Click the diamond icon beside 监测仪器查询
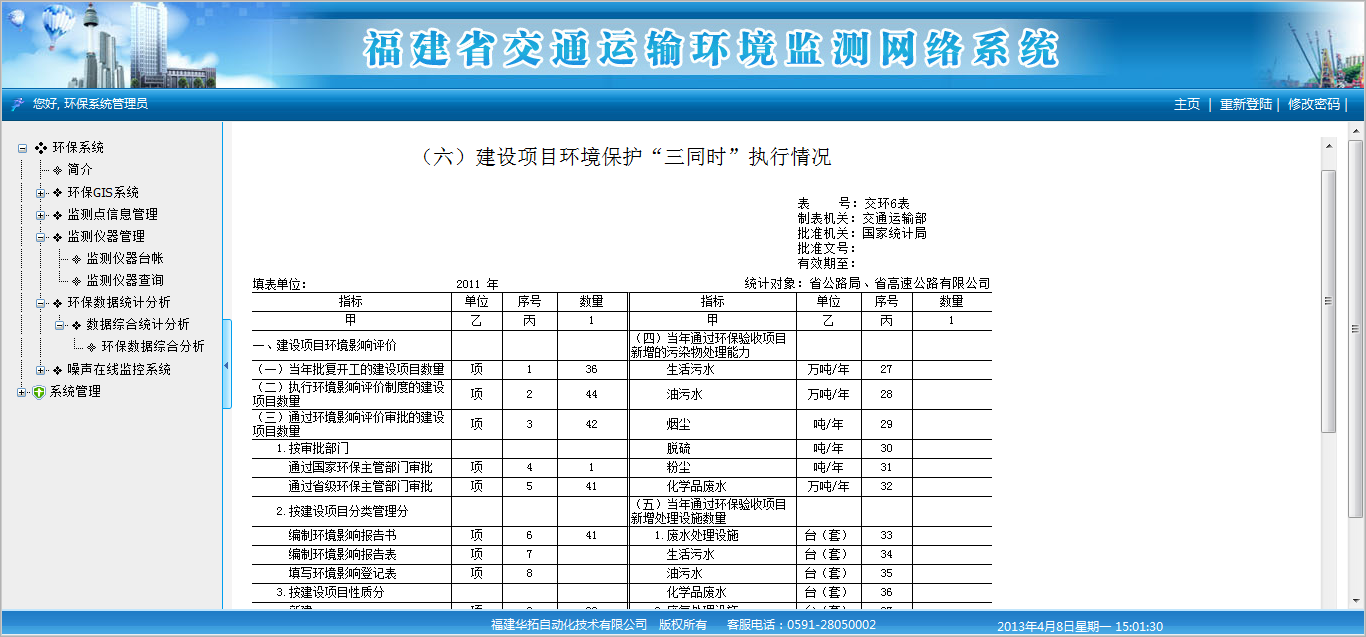The width and height of the screenshot is (1366, 637). coord(77,280)
